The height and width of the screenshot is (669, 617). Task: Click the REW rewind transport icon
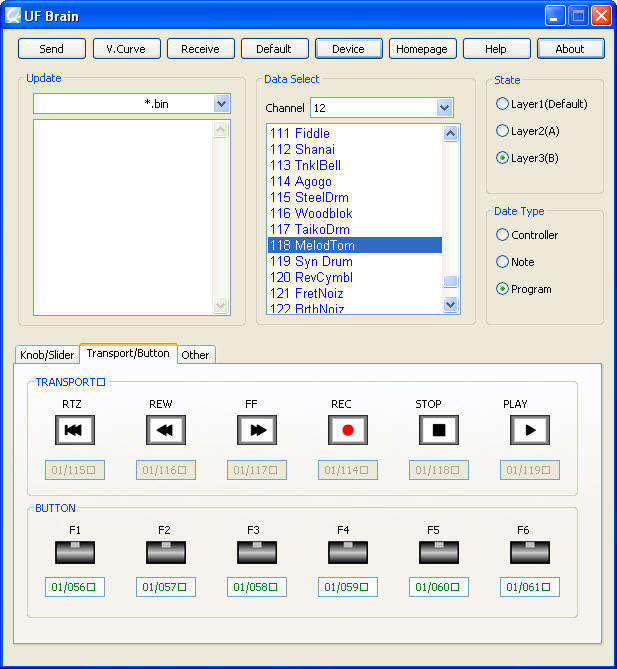pos(166,430)
